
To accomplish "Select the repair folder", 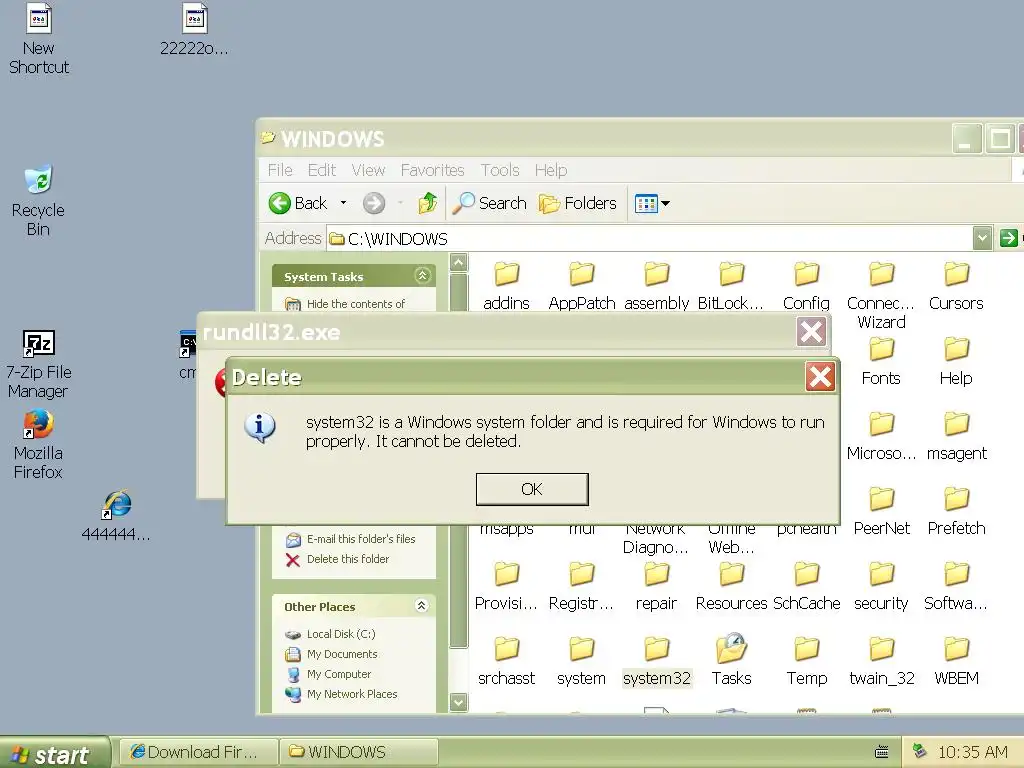I will click(x=656, y=587).
